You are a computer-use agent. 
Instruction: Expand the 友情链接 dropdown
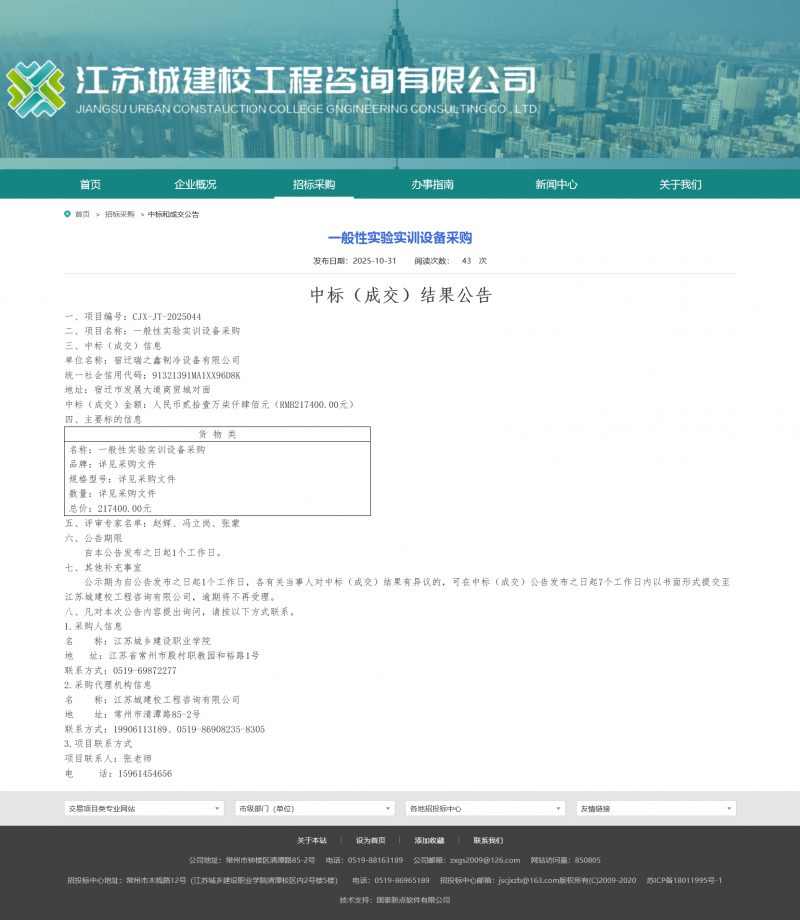[655, 807]
